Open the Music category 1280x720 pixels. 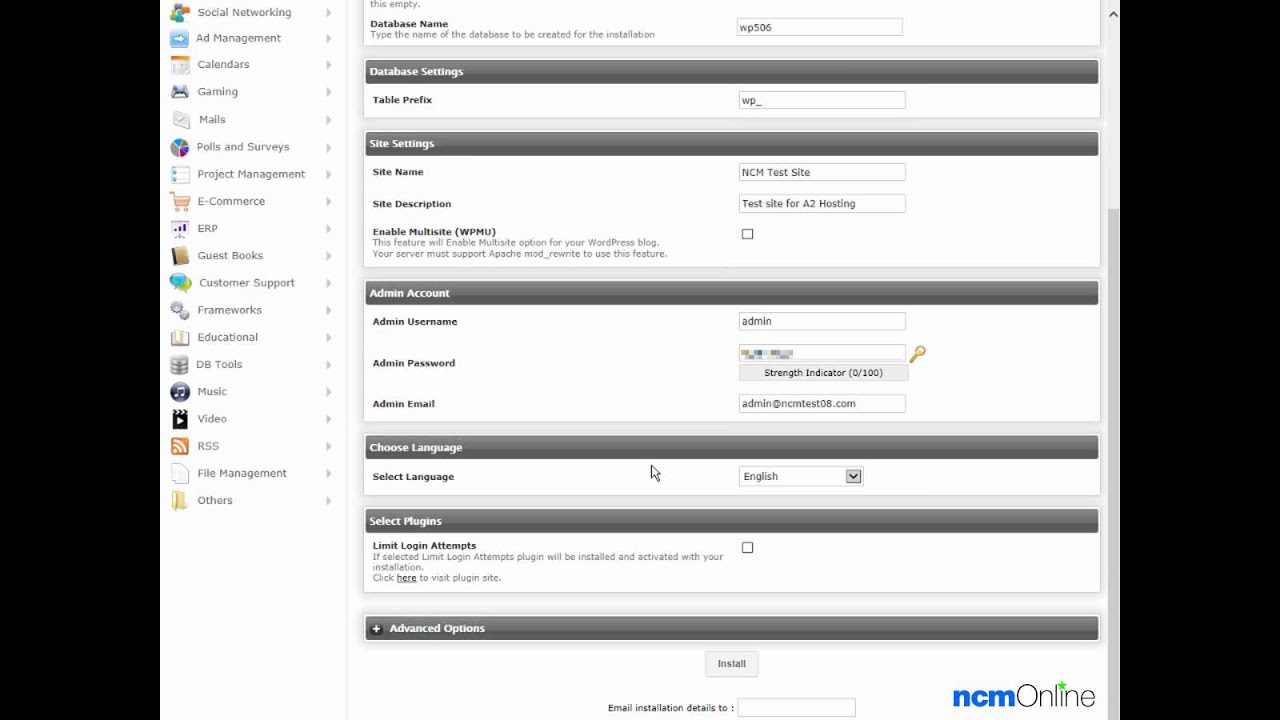211,392
